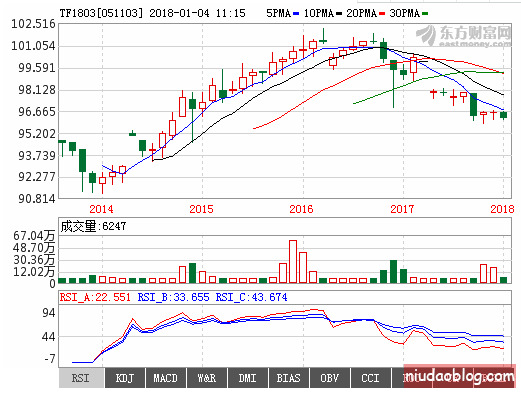
Task: Select the W&R indicator tab
Action: [x=207, y=378]
